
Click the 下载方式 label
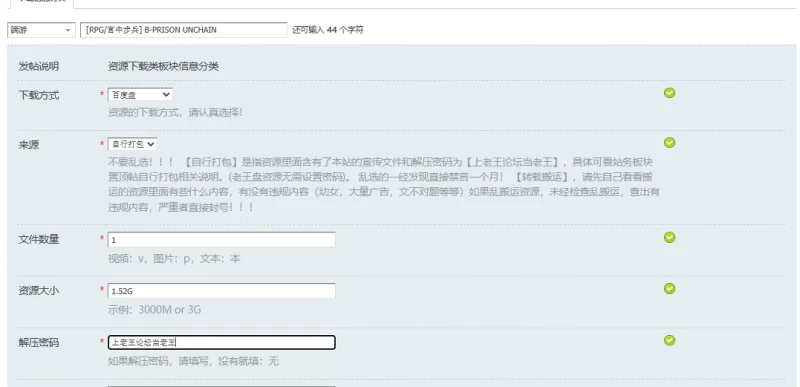[x=39, y=95]
